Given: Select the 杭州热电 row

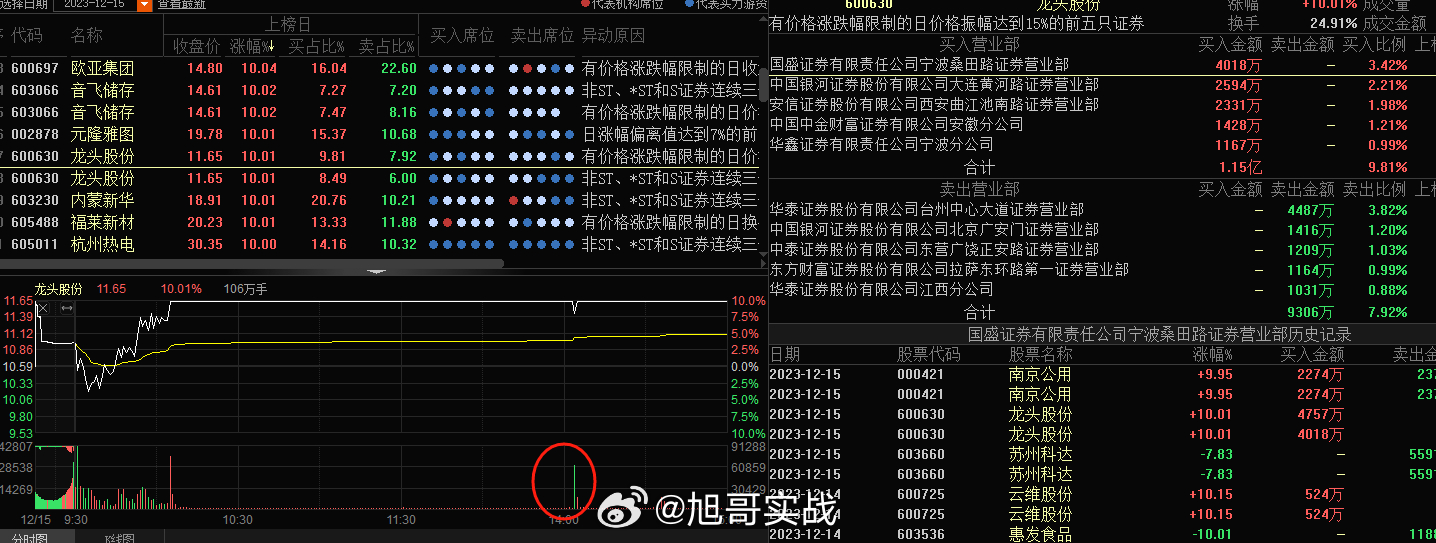Looking at the screenshot, I should pyautogui.click(x=380, y=245).
